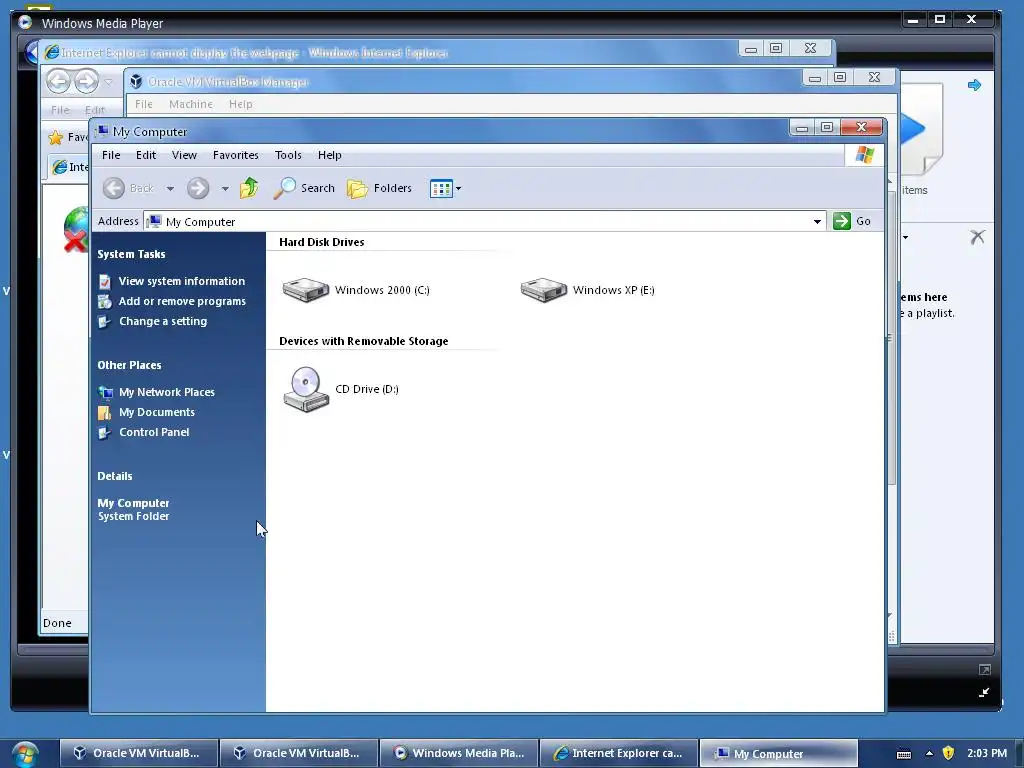
Task: Collapse the Details header
Action: pos(115,476)
